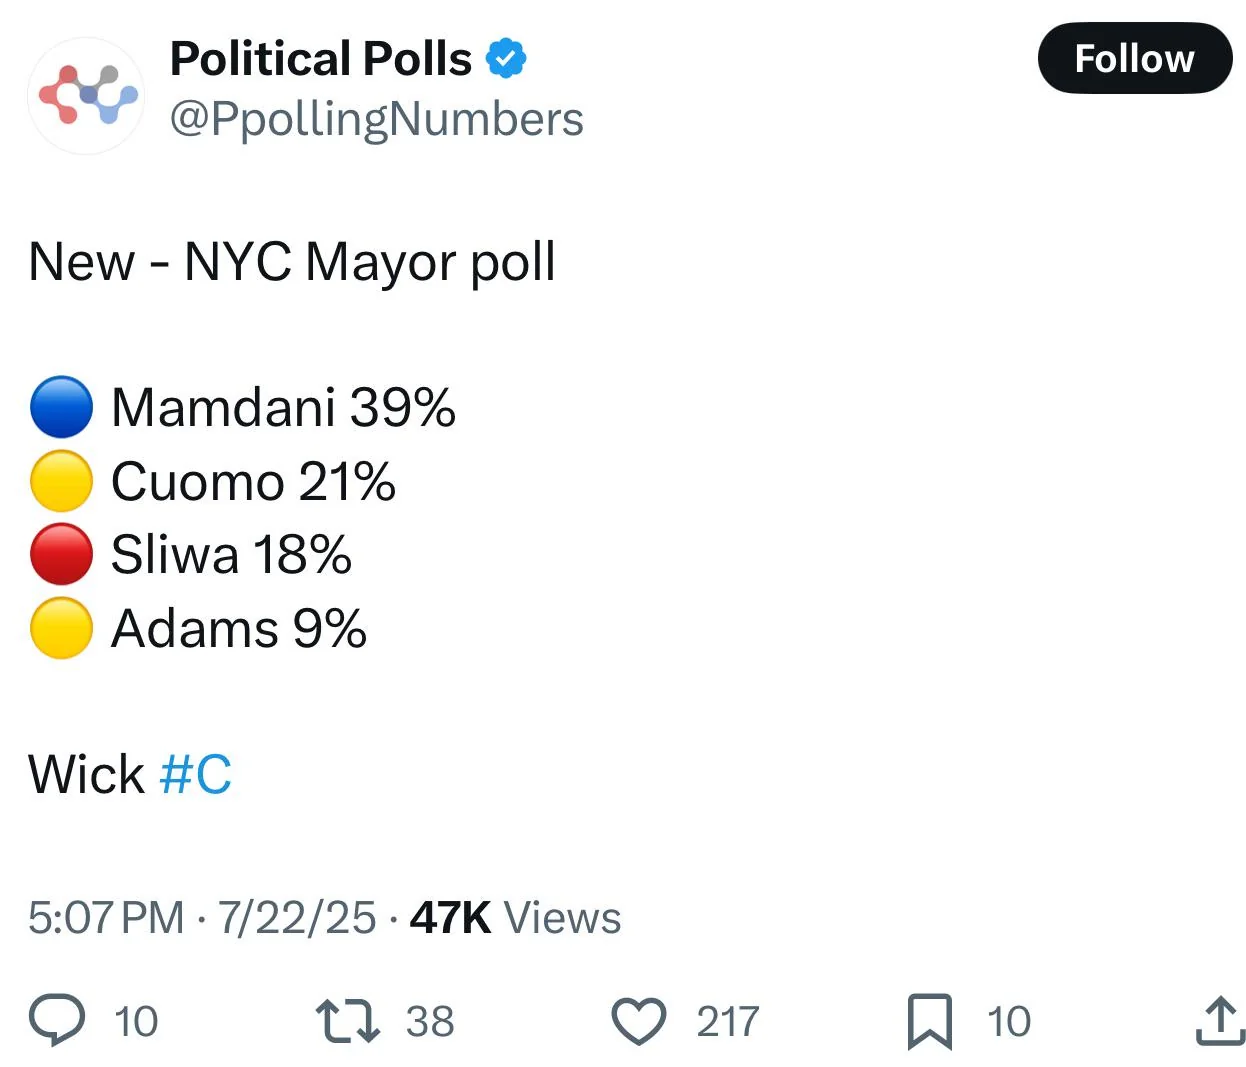Open the share upload icon
This screenshot has height=1067, width=1246.
tap(1220, 1021)
